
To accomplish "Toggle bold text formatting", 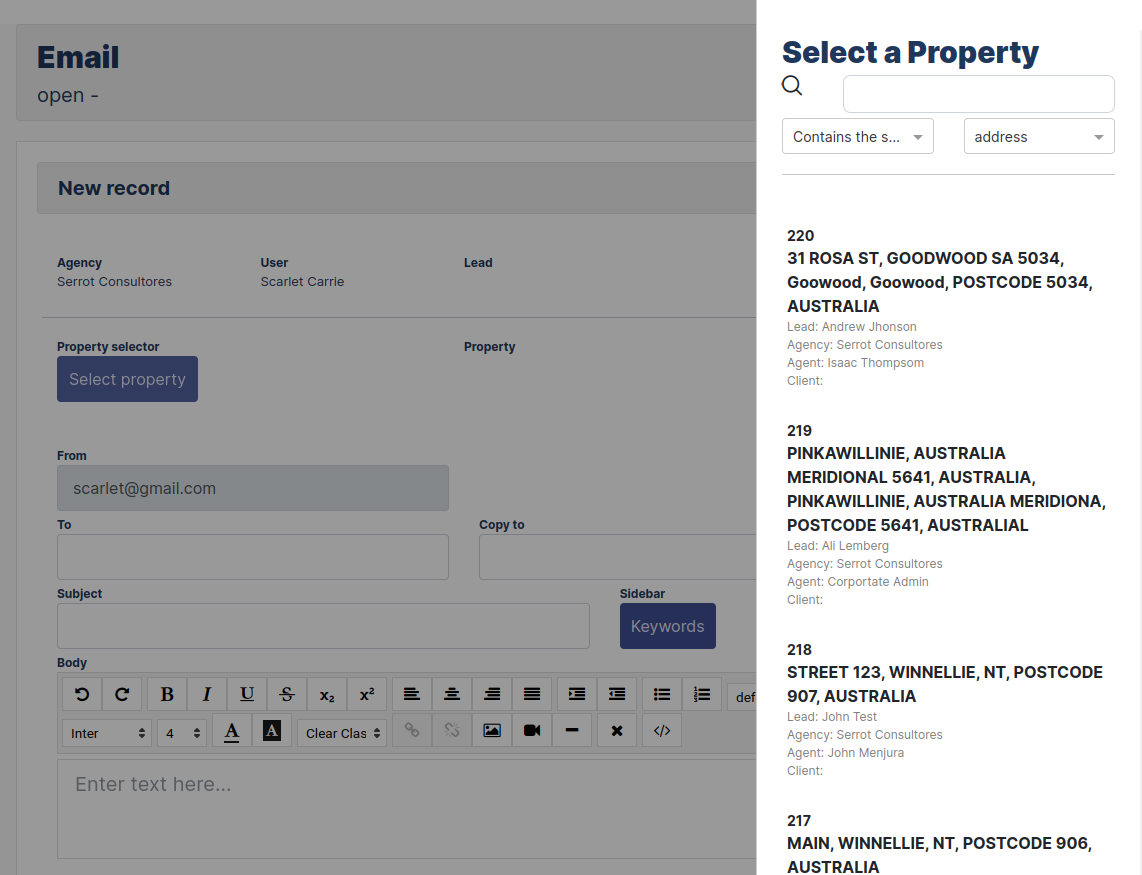I will click(166, 694).
